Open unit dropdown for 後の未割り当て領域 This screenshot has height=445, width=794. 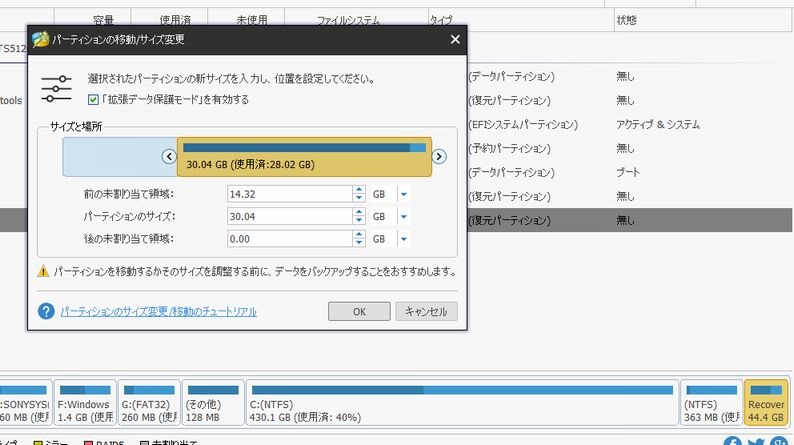[404, 239]
